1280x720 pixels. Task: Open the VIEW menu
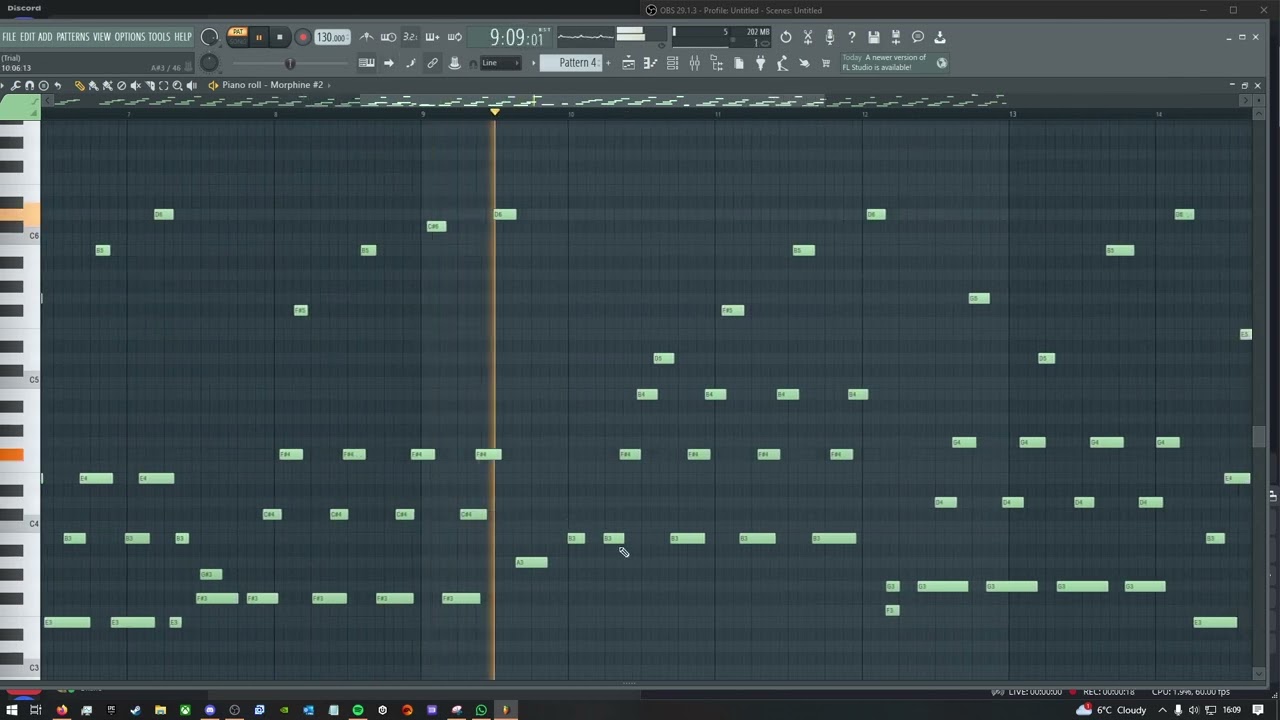(102, 37)
